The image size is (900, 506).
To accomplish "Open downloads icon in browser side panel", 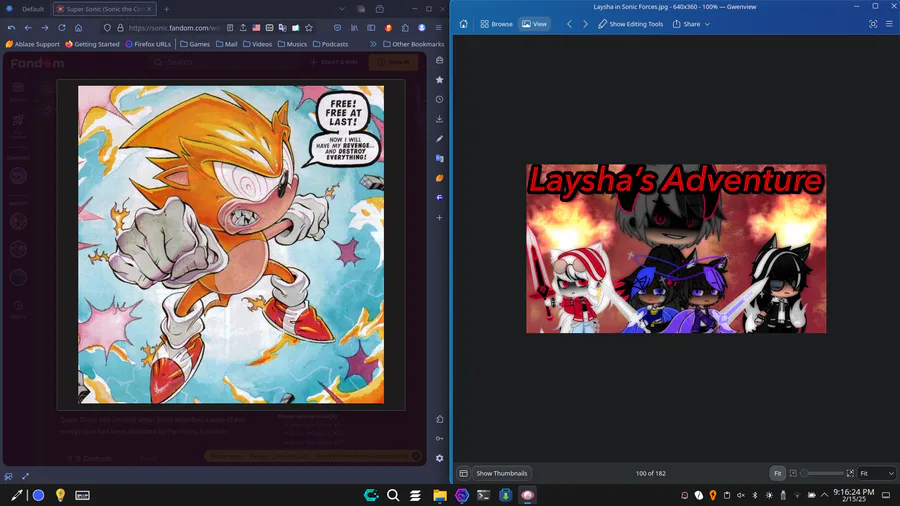I will (439, 119).
